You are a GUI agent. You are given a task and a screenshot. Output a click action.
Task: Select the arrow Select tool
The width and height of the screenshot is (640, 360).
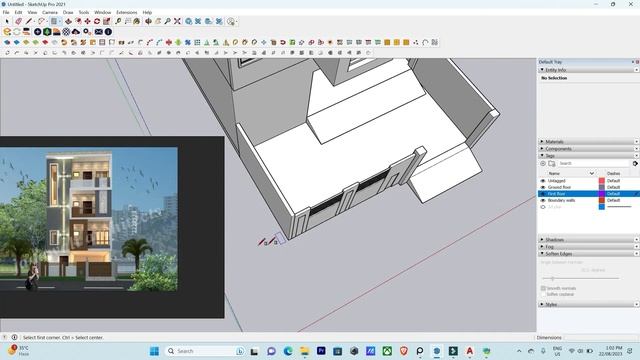click(x=7, y=21)
